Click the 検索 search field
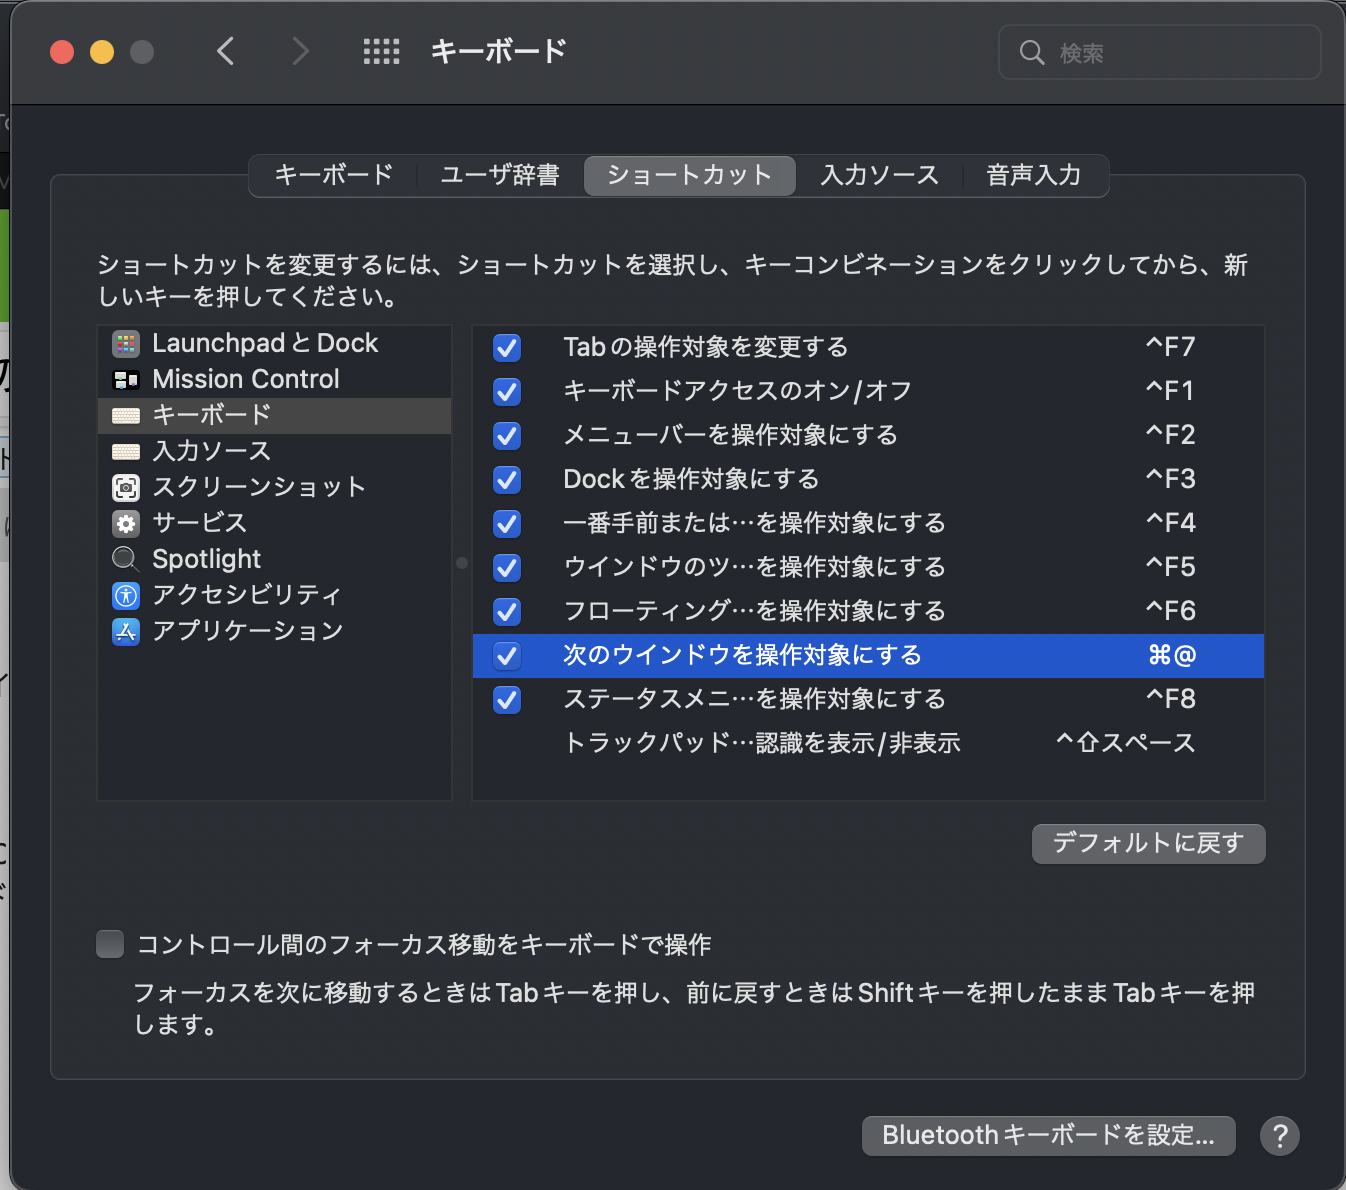Viewport: 1346px width, 1190px height. pyautogui.click(x=1160, y=53)
